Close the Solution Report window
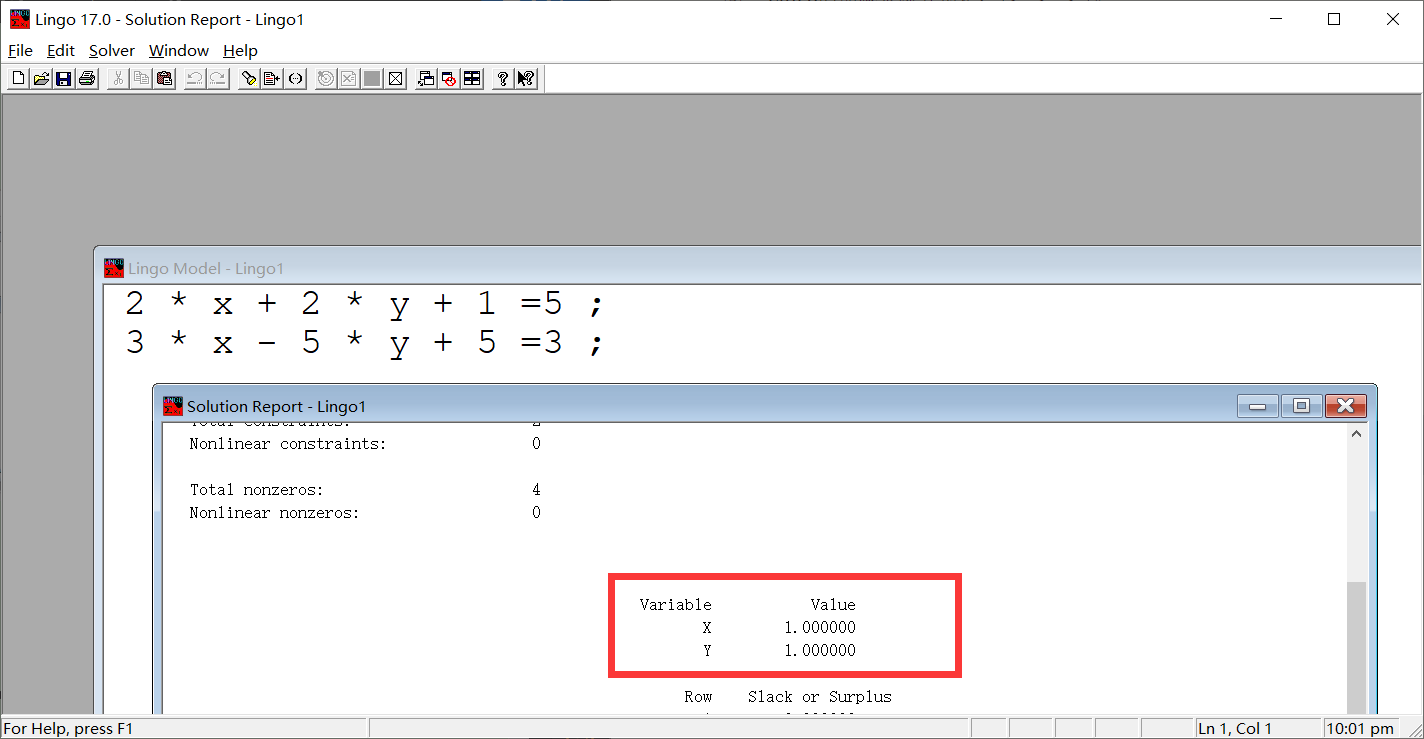Image resolution: width=1424 pixels, height=739 pixels. (1345, 405)
